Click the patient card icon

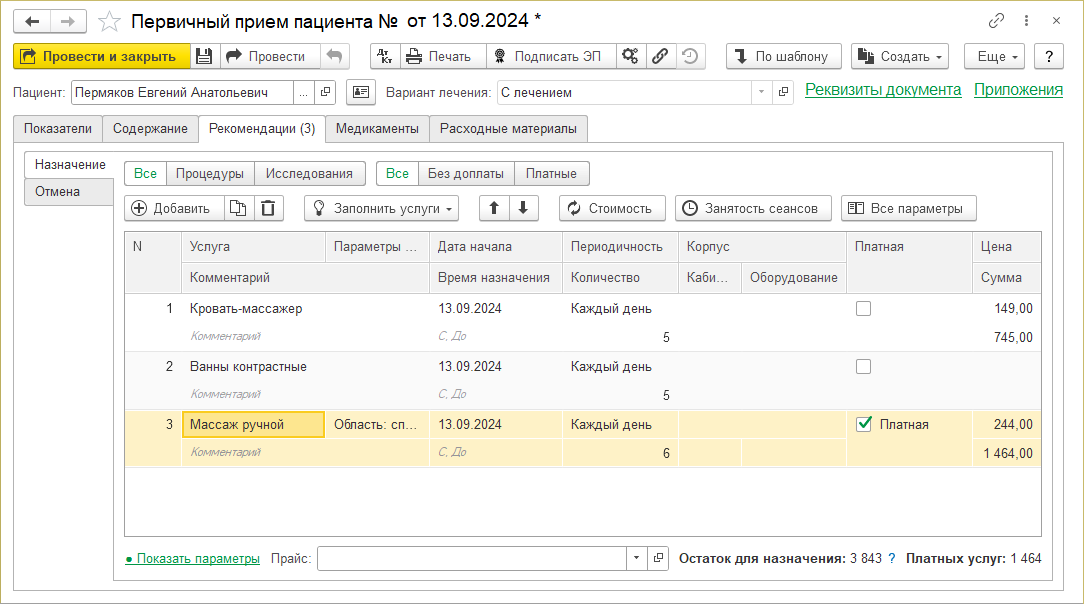pyautogui.click(x=360, y=92)
